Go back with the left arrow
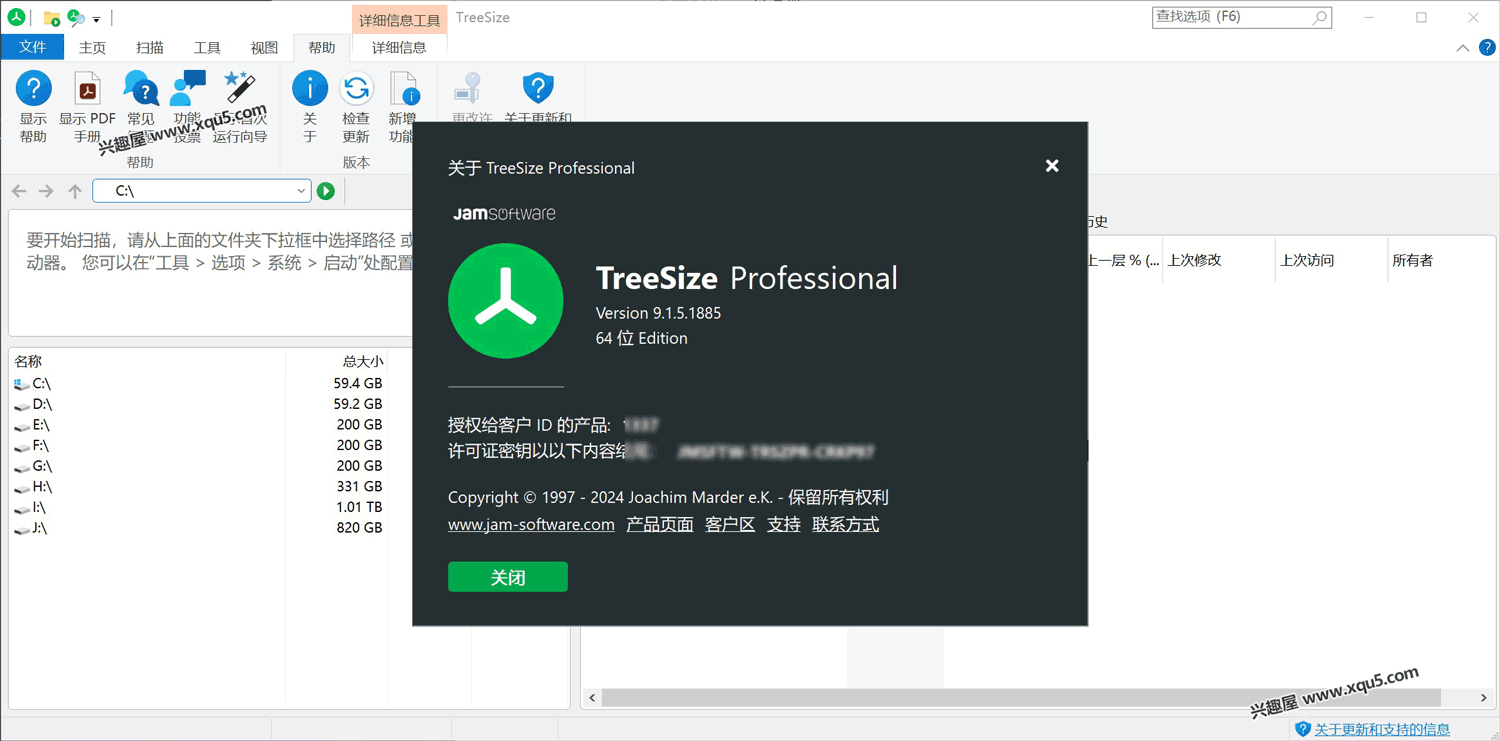Viewport: 1500px width, 741px height. (x=19, y=191)
